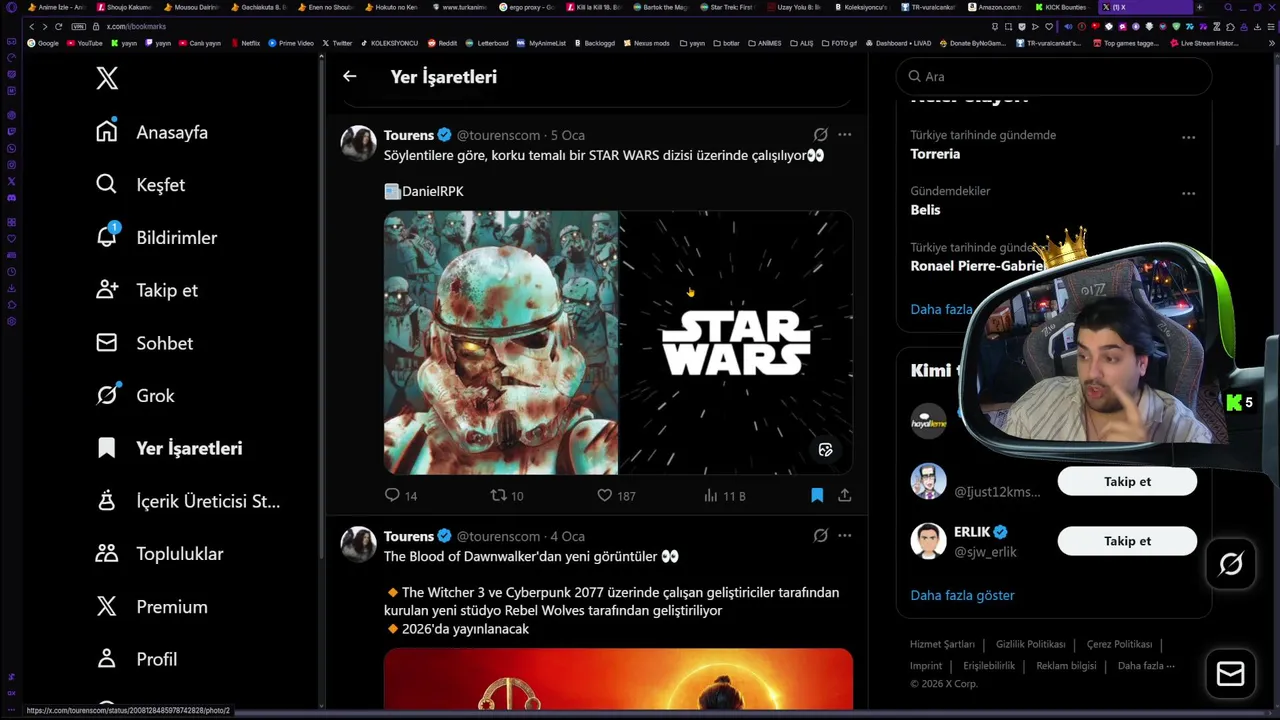1280x720 pixels.
Task: Open Erişilebilirlik footer link
Action: pyautogui.click(x=989, y=665)
